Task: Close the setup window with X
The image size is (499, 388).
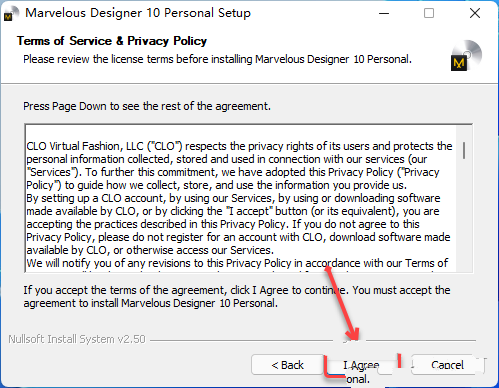Action: (x=475, y=14)
